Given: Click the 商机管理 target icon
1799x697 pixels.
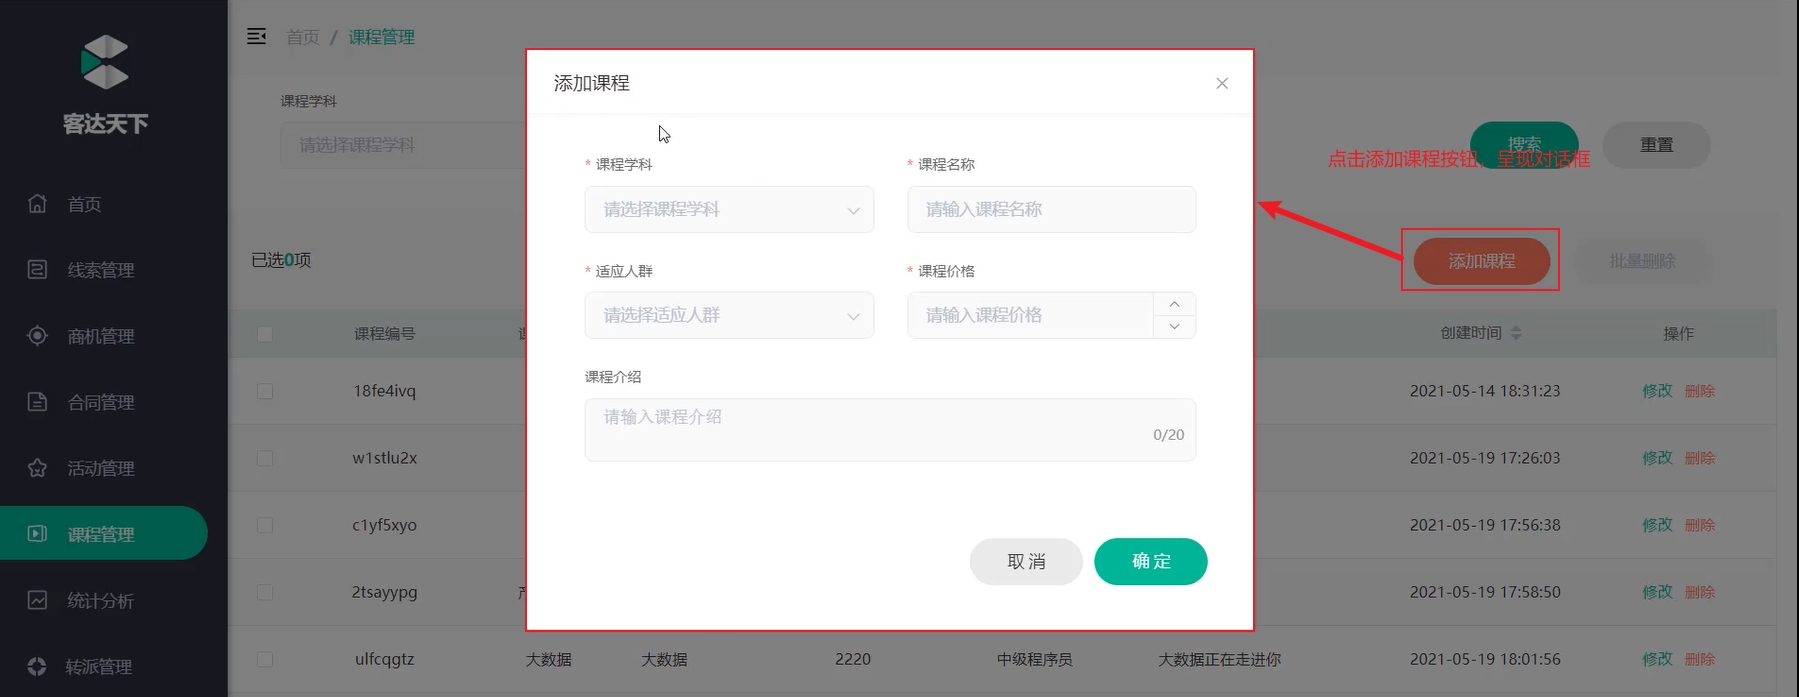Looking at the screenshot, I should [38, 336].
